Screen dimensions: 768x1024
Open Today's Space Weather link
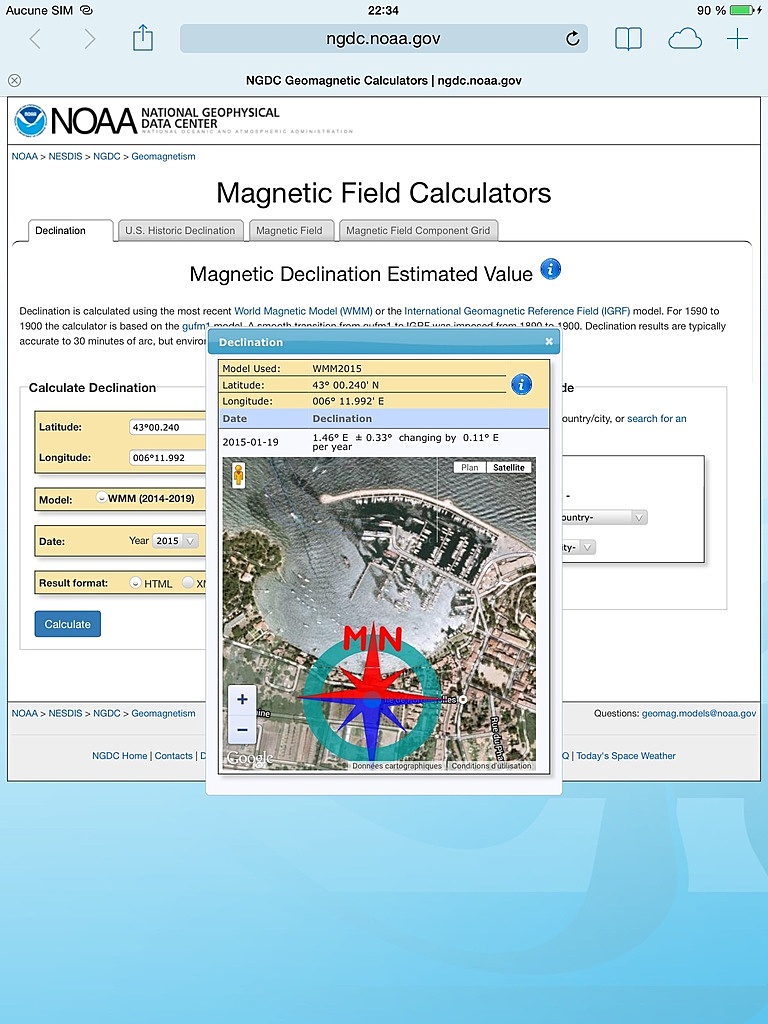(x=626, y=756)
